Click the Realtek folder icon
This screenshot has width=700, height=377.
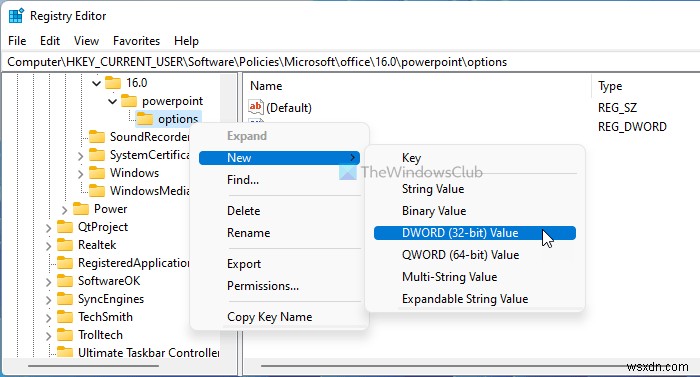click(65, 245)
